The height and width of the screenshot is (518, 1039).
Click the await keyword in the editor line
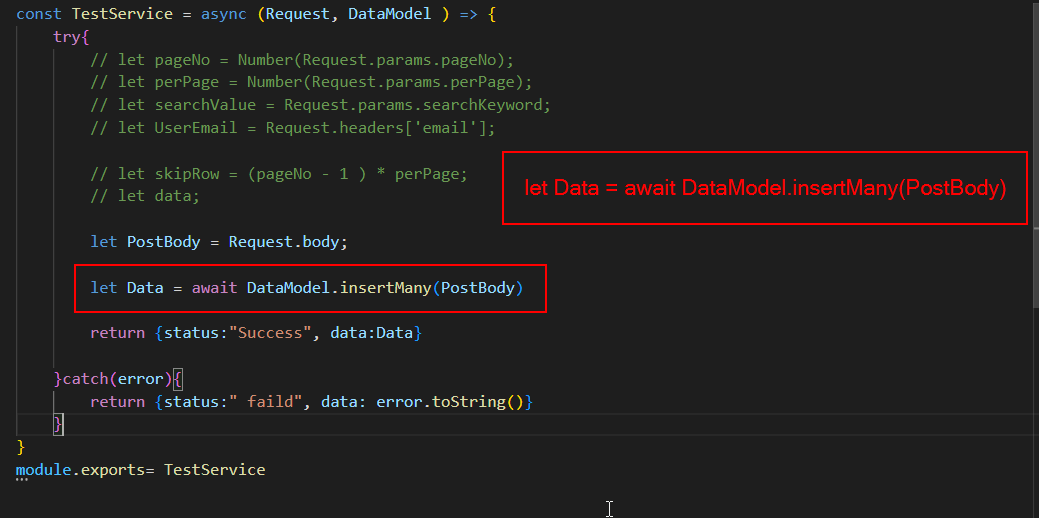(x=211, y=288)
